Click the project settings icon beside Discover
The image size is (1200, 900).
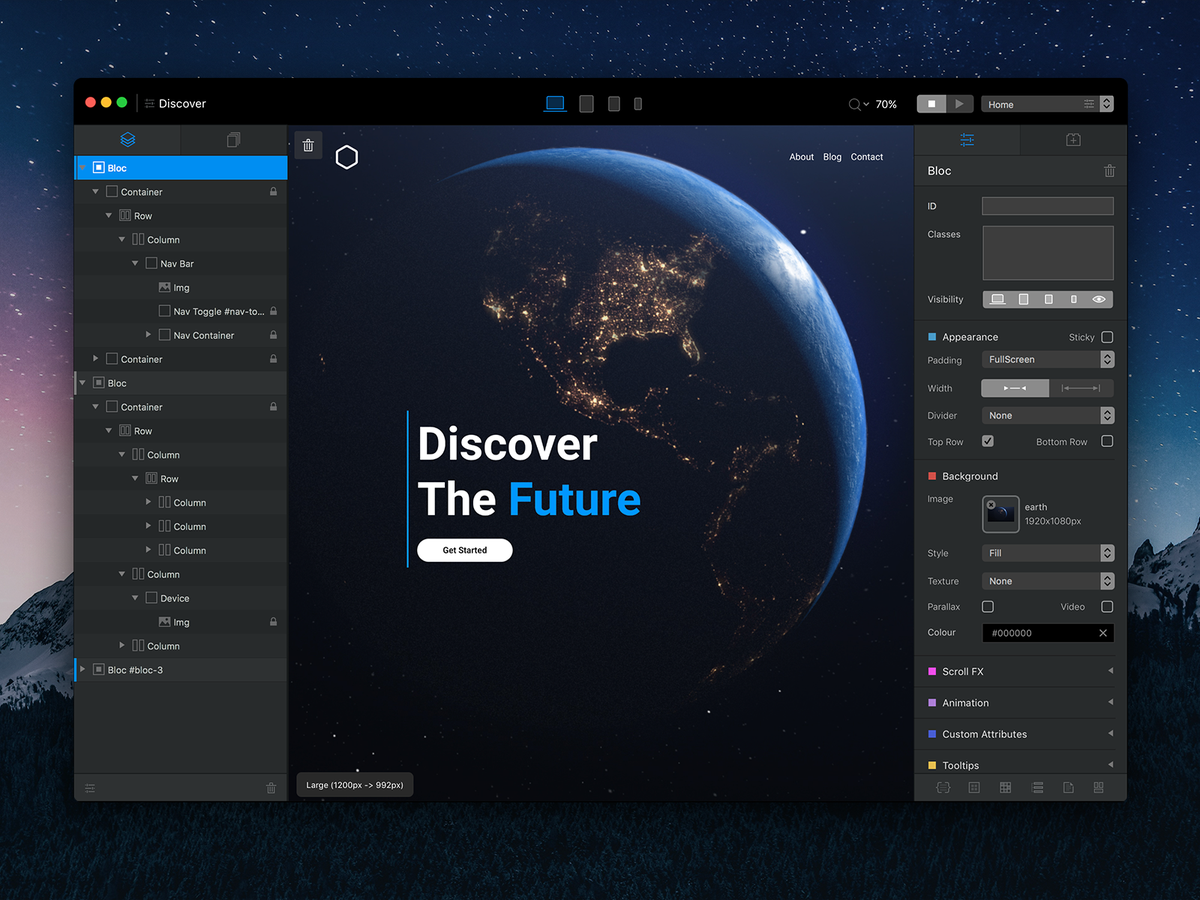(150, 103)
